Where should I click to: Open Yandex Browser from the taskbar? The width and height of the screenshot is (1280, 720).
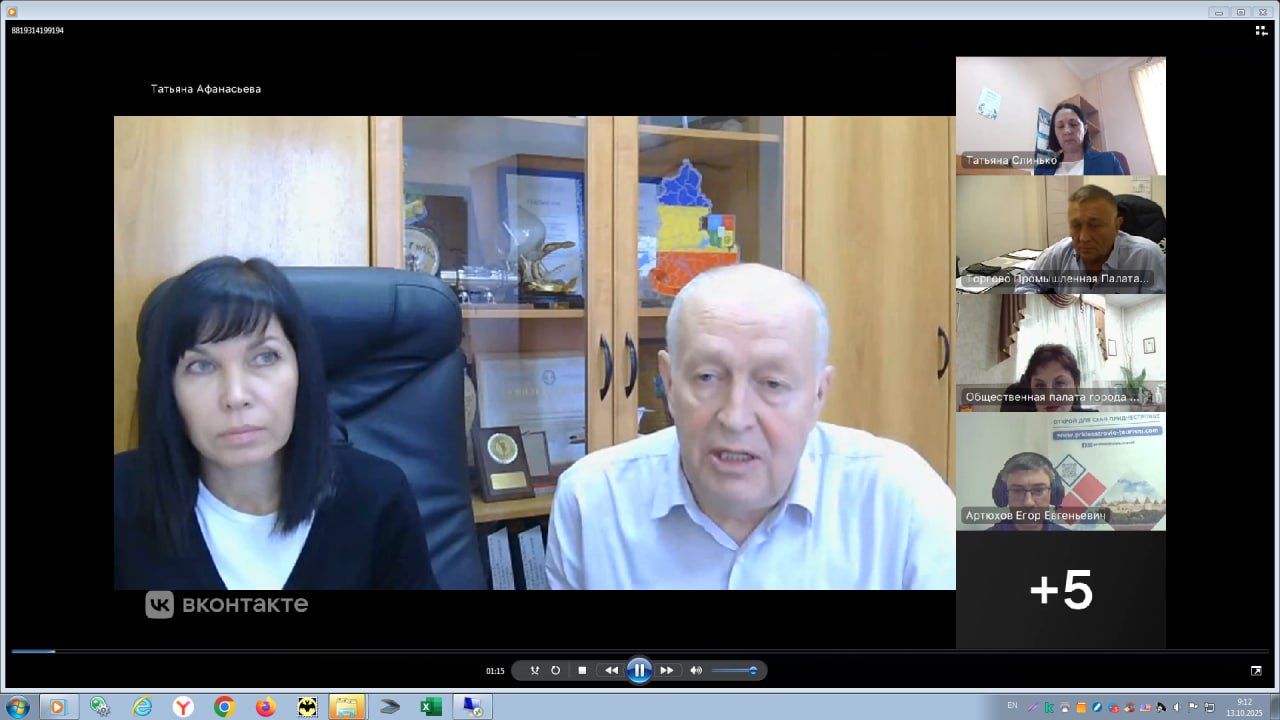pyautogui.click(x=183, y=707)
